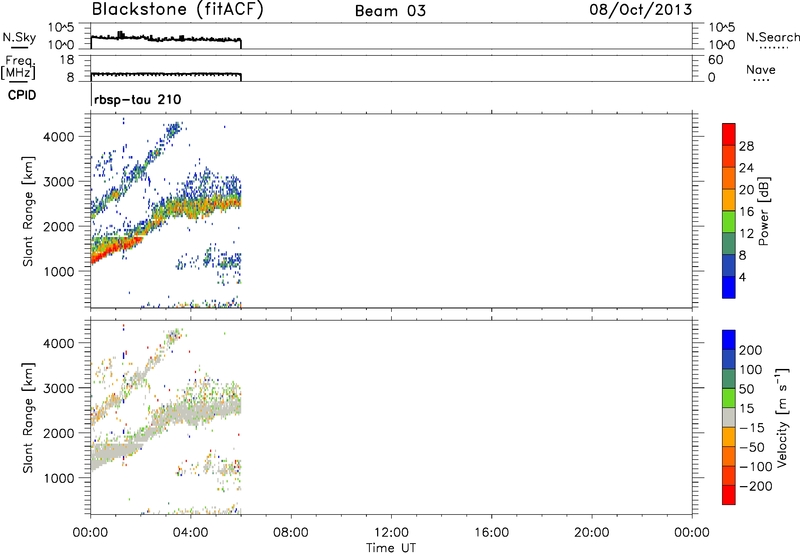Click the '4' power colorbar tick label

click(x=743, y=277)
